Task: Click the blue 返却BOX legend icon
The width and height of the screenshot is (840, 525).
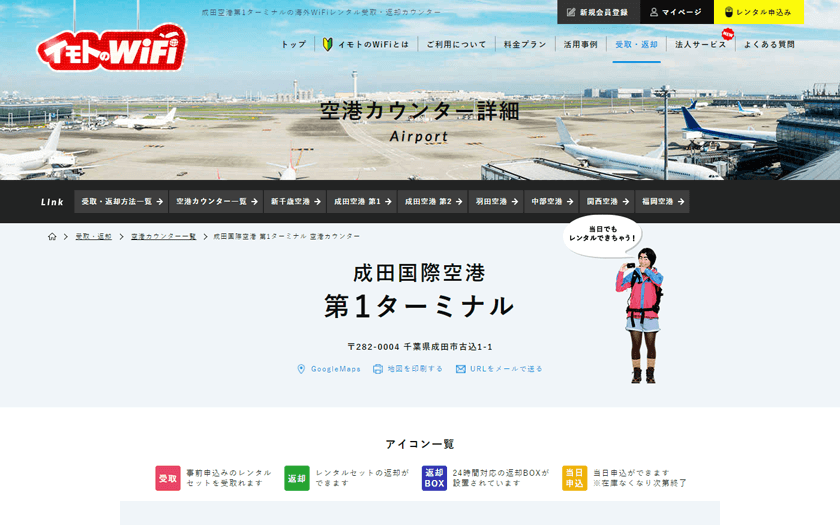Action: click(434, 478)
